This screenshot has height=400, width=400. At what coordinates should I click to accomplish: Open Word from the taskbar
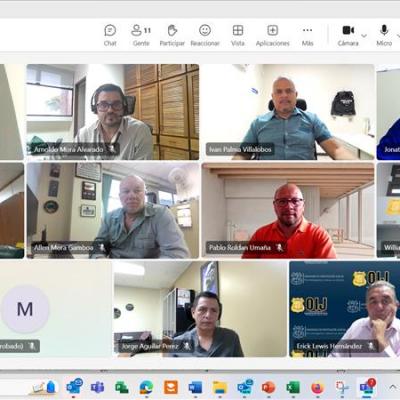(195, 387)
